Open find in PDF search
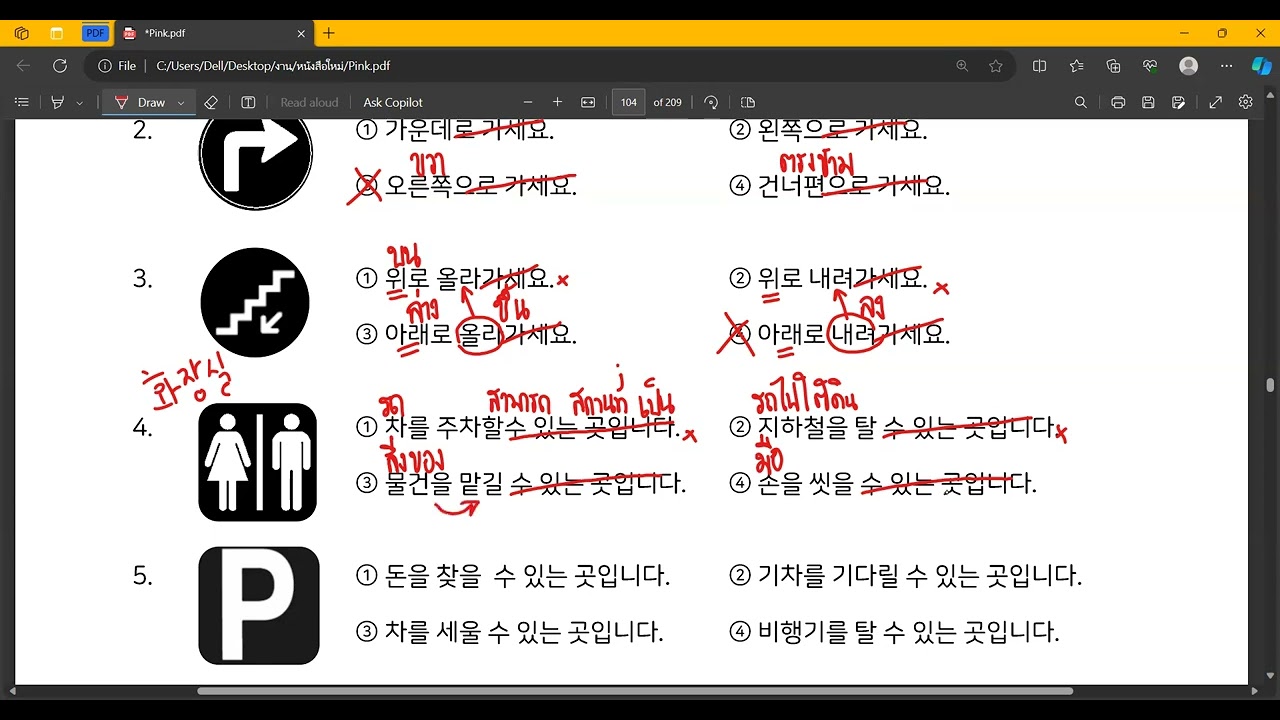Screen dimensions: 1280x720 click(1081, 102)
